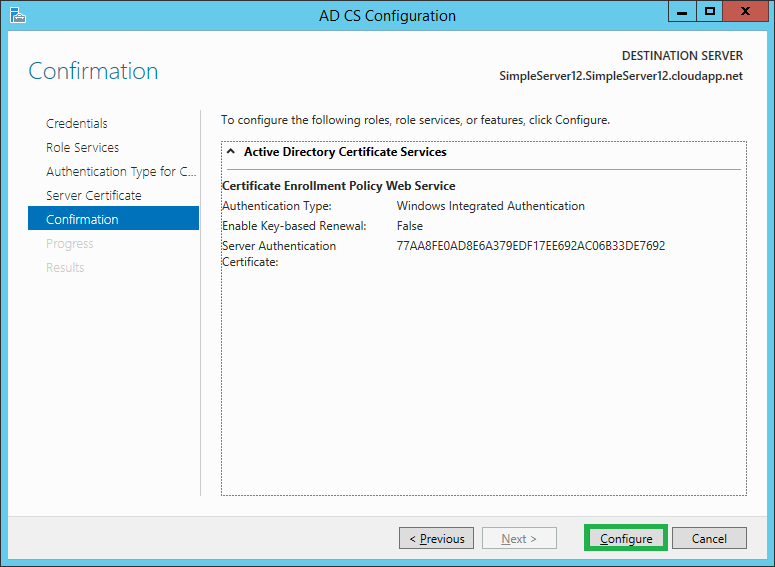The width and height of the screenshot is (775, 567).
Task: Select the Authentication Type step in sidebar
Action: [x=120, y=172]
